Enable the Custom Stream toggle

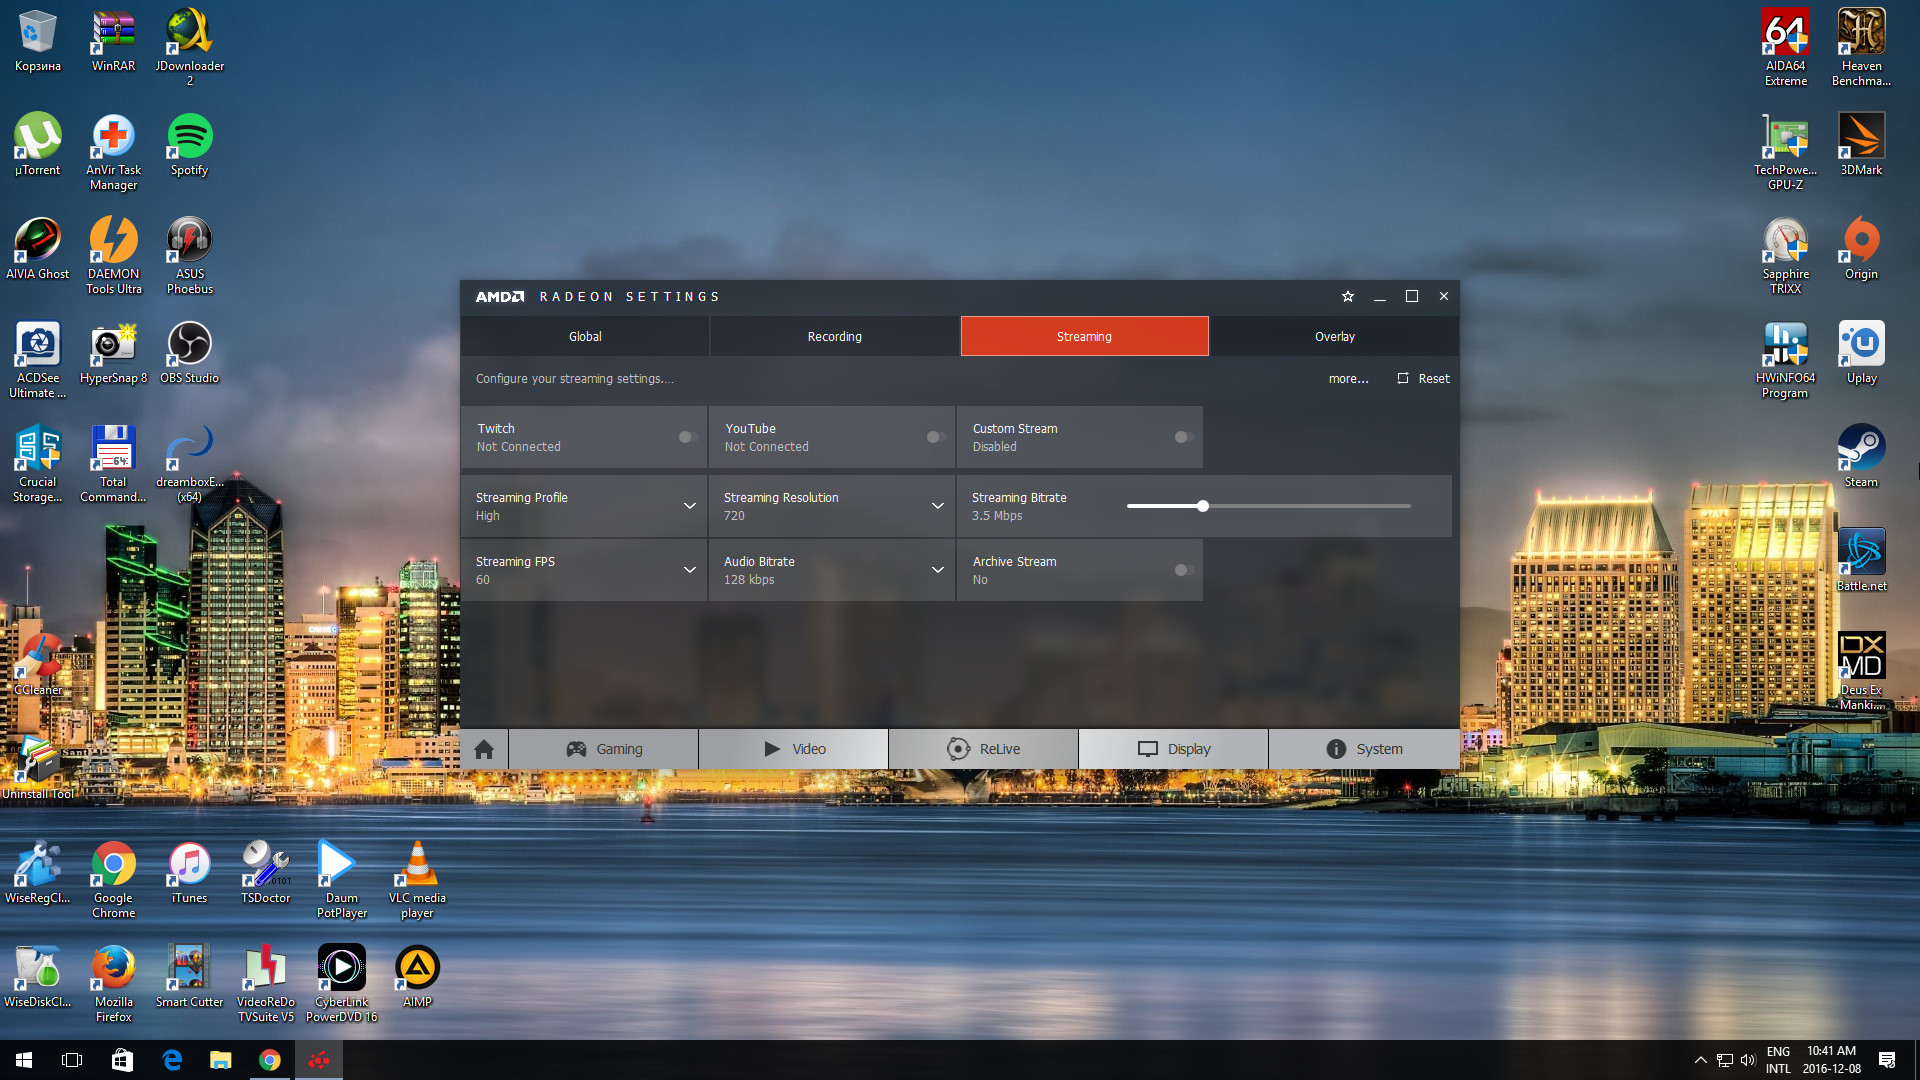[x=1183, y=437]
